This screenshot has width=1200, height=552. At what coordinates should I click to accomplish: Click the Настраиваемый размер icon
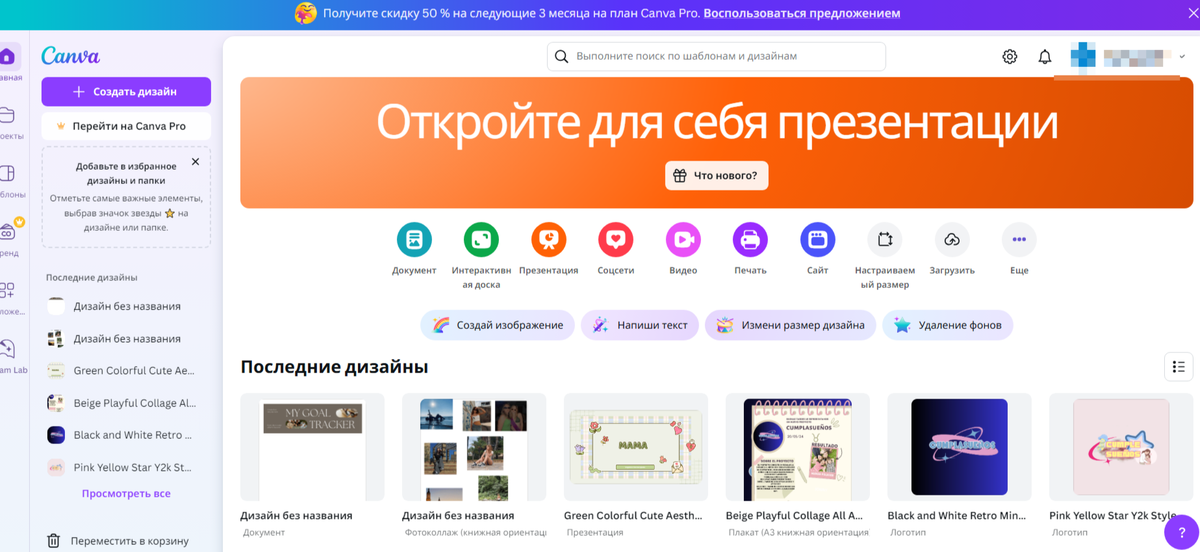884,240
